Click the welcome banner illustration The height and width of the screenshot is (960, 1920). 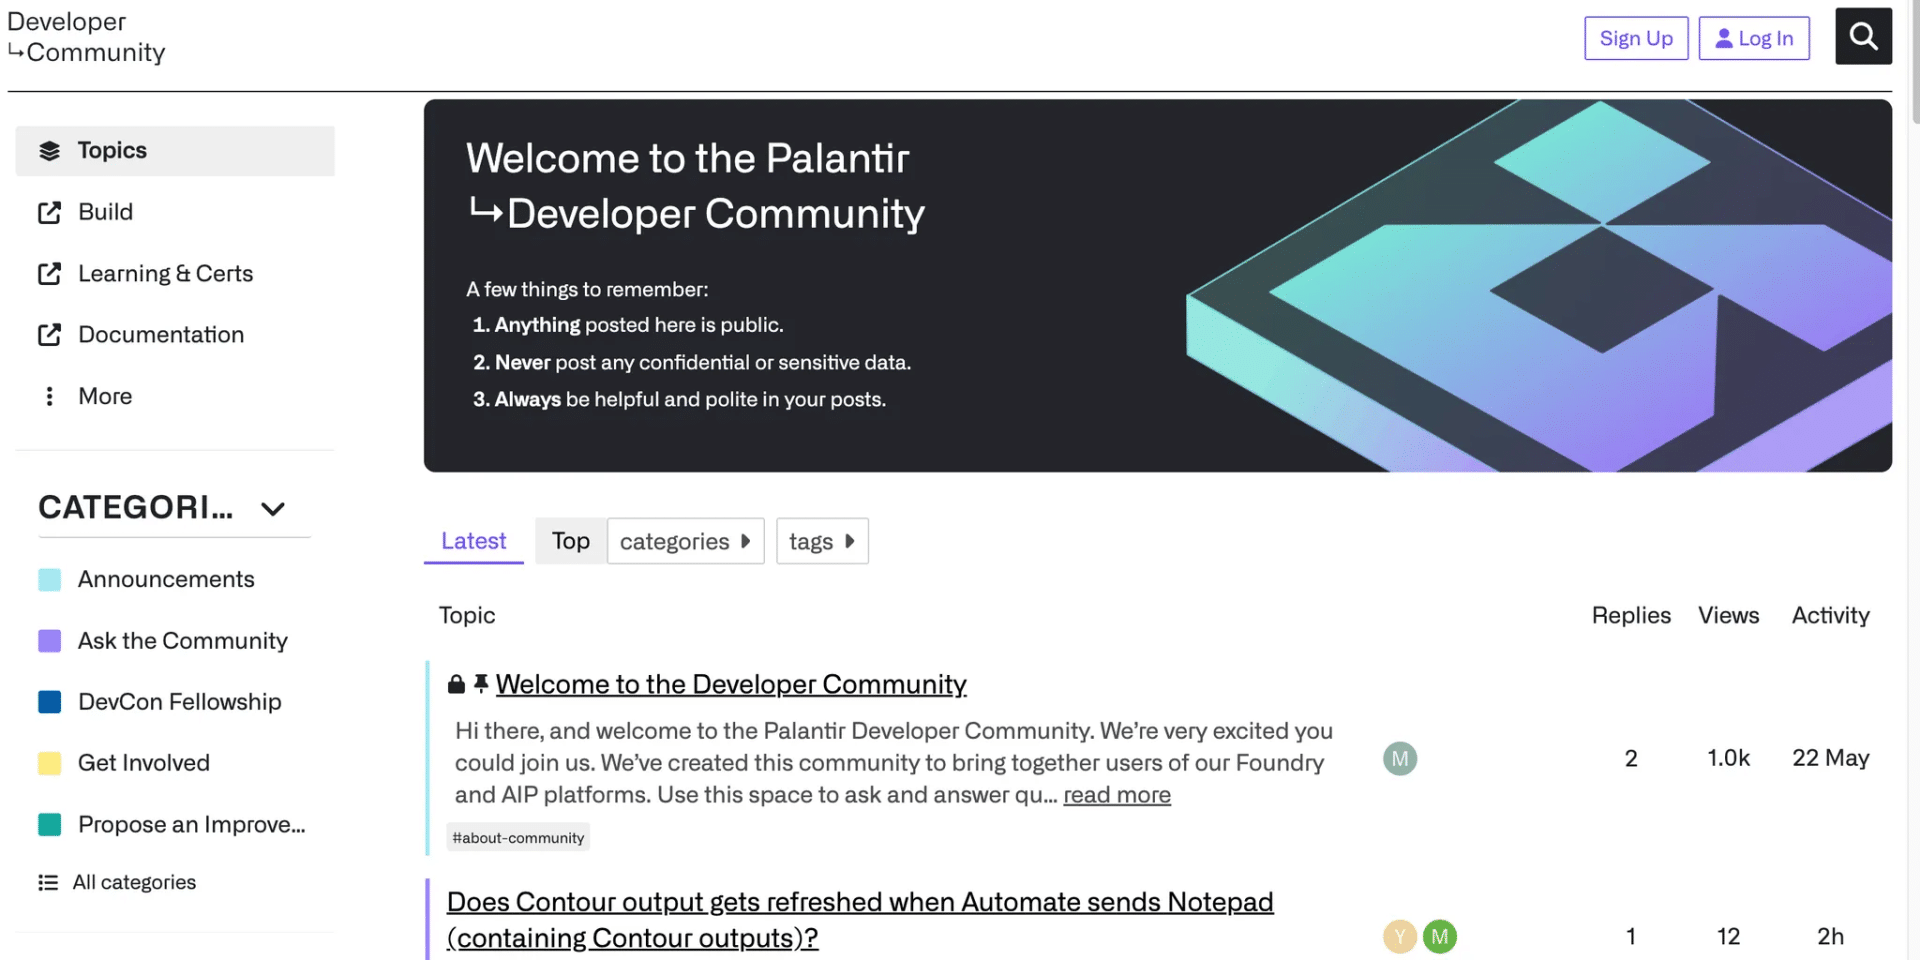point(1538,286)
